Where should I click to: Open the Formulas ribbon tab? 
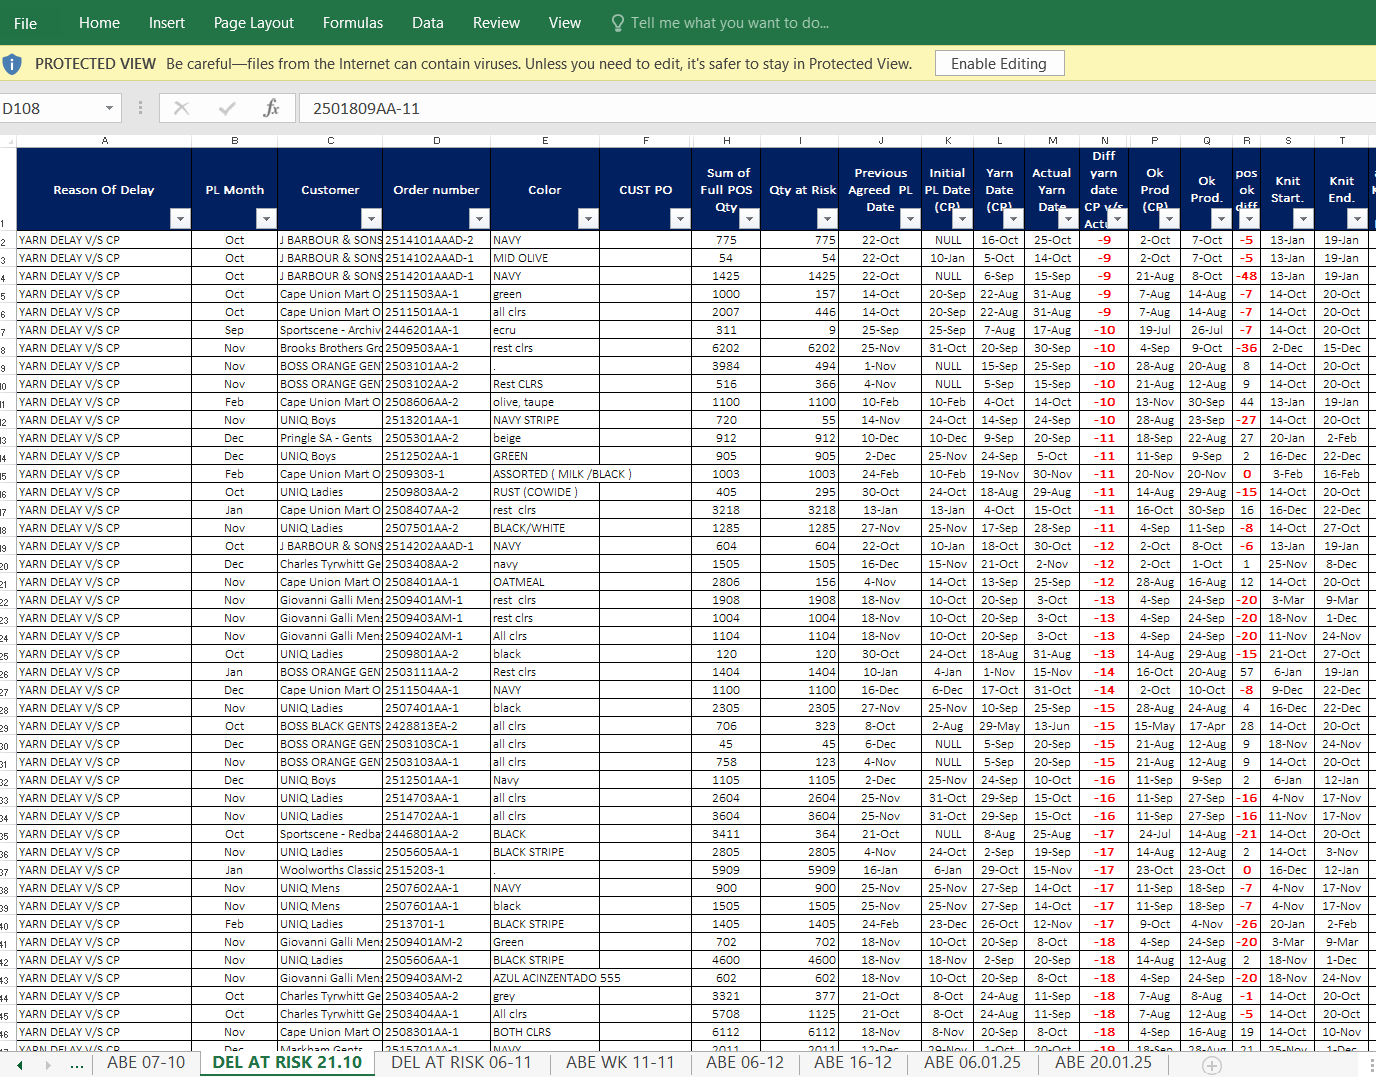[352, 23]
